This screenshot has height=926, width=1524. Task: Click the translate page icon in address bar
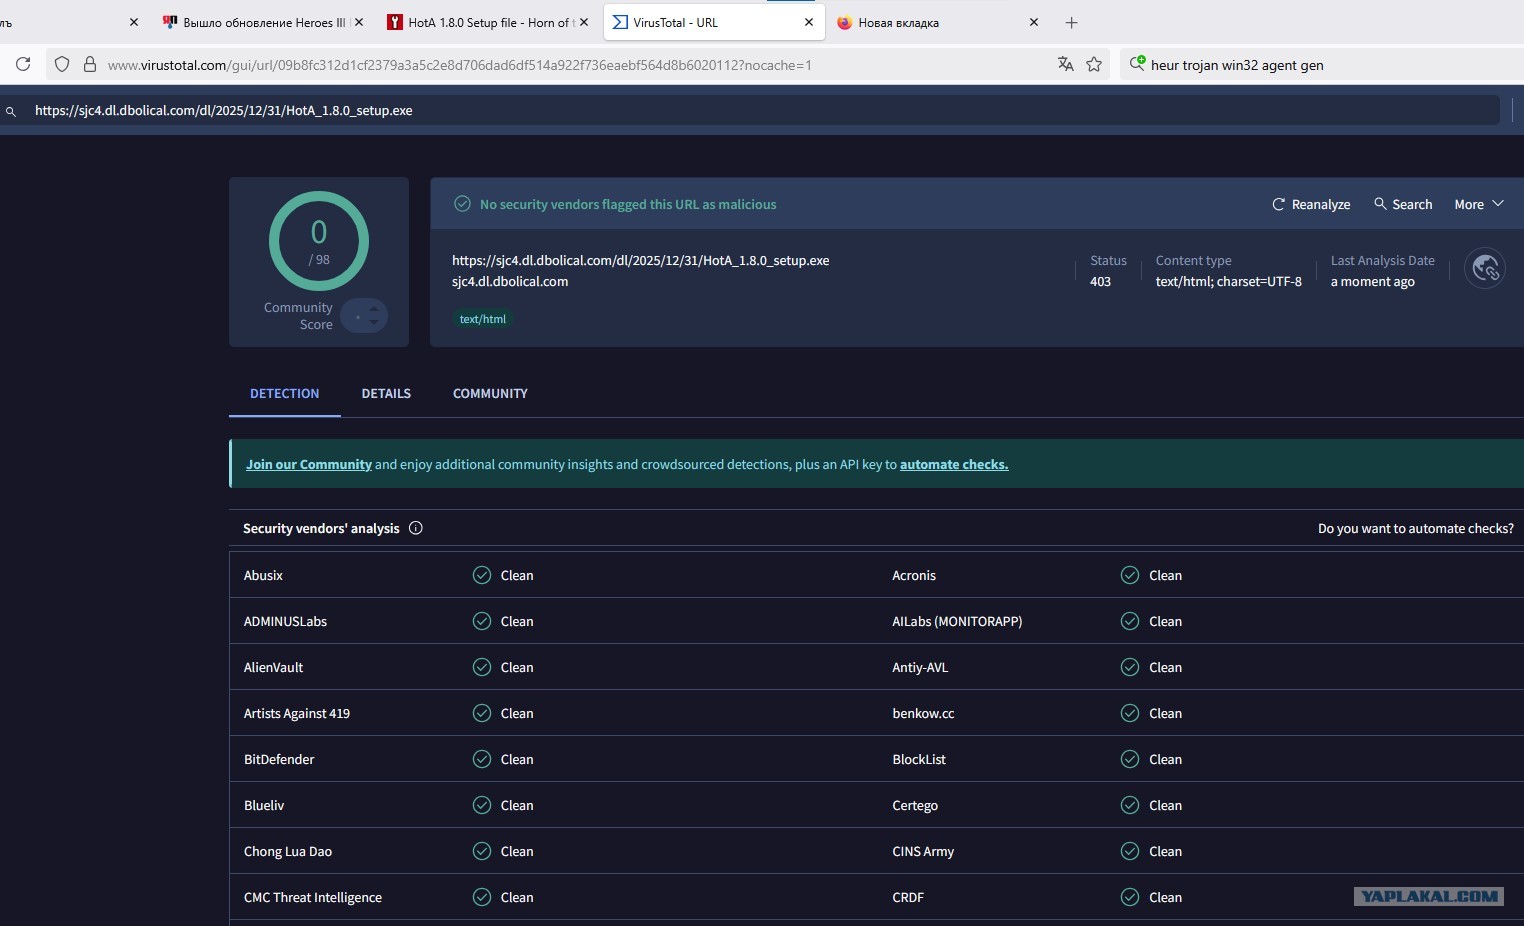pos(1066,64)
